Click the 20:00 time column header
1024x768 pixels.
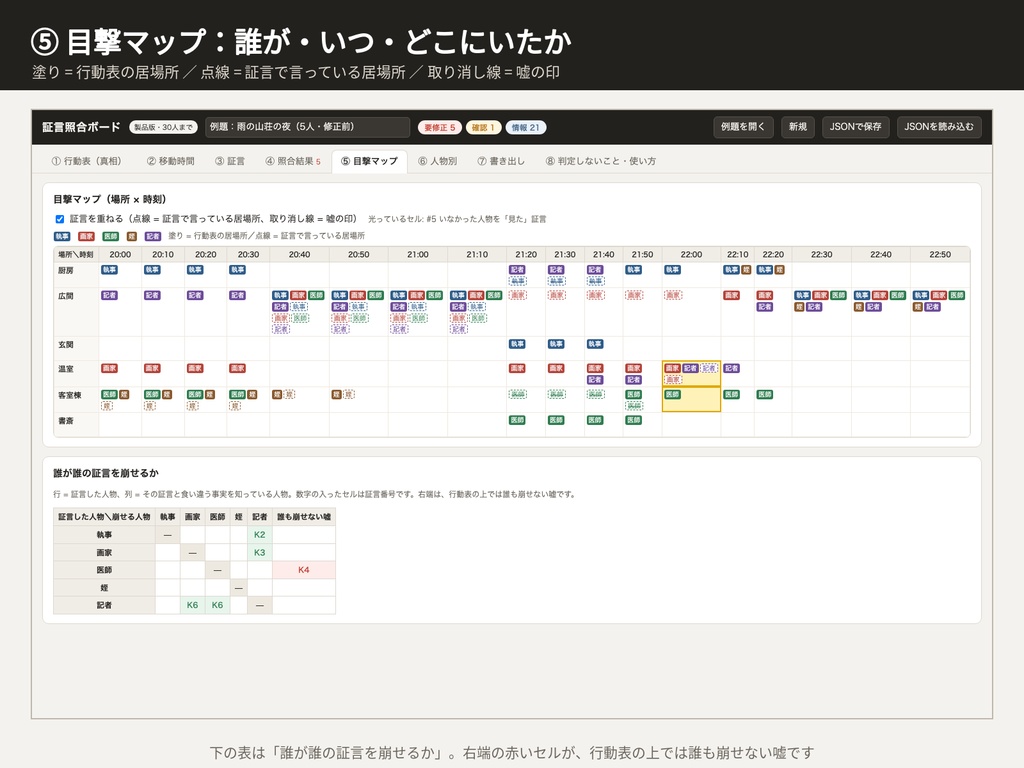click(x=120, y=255)
